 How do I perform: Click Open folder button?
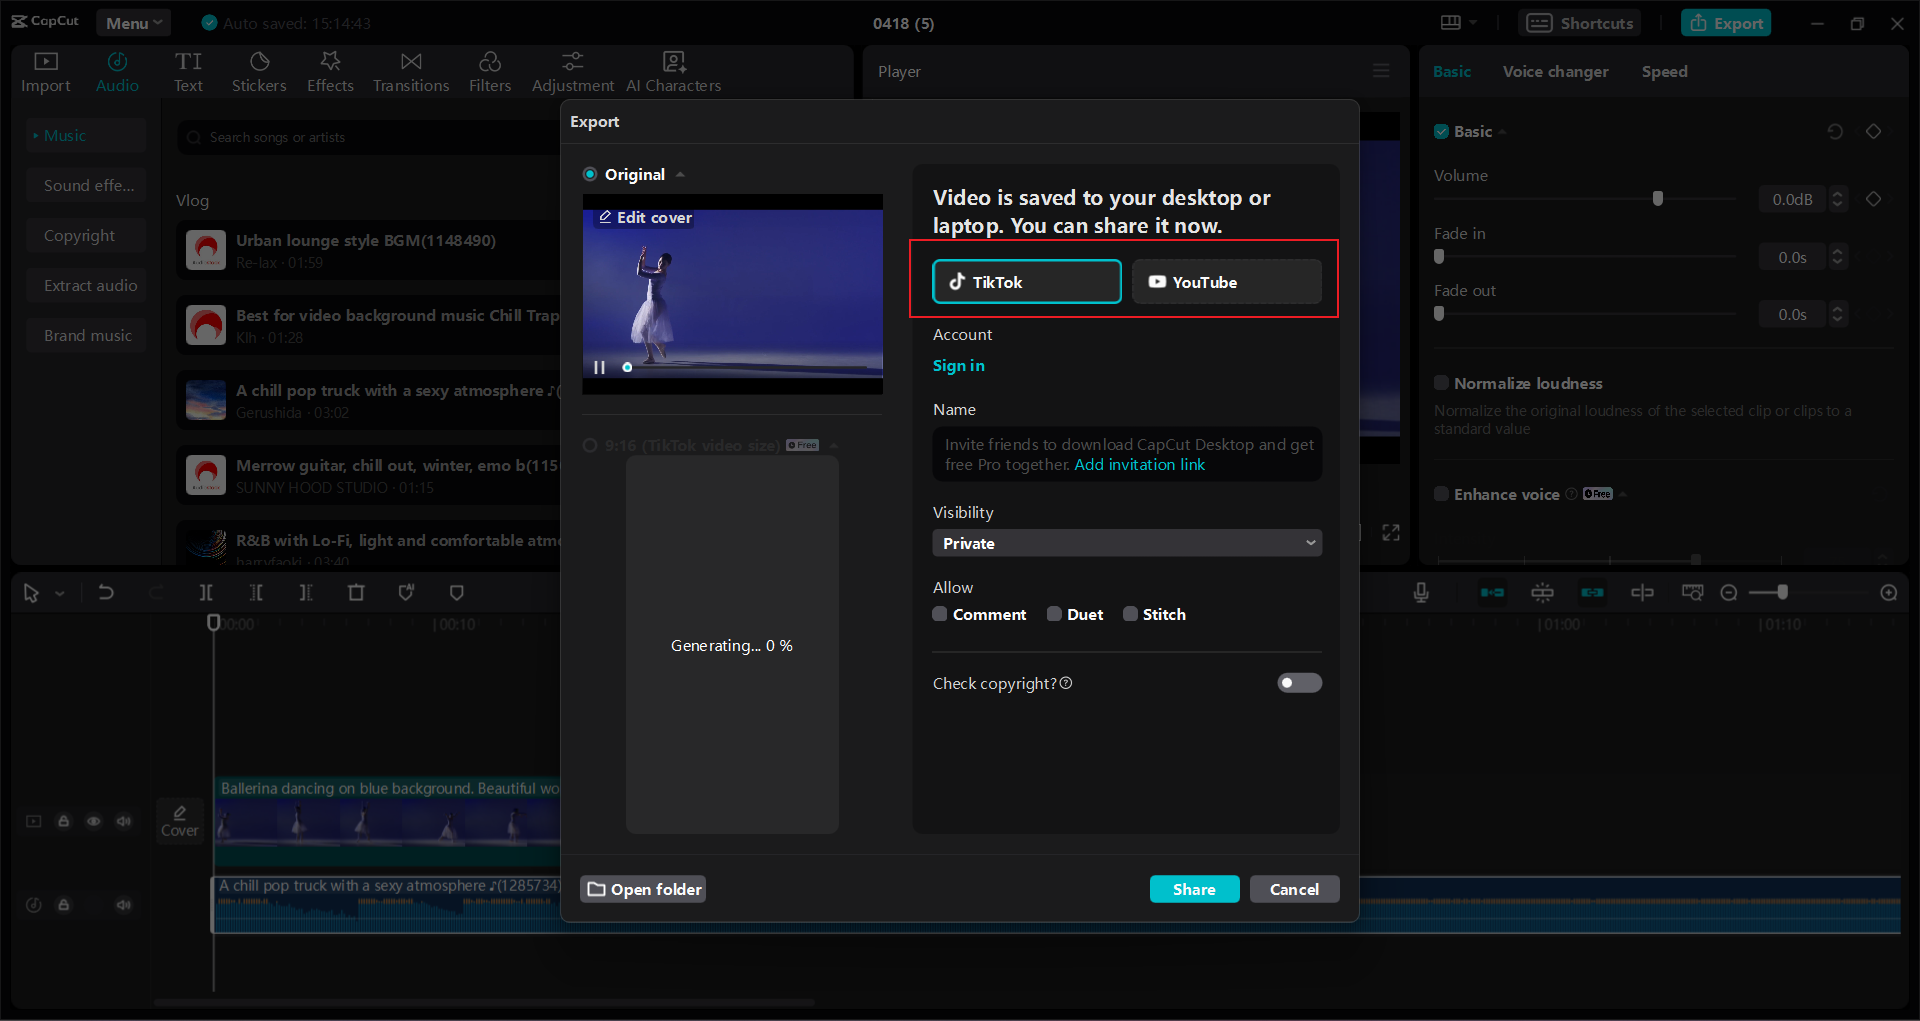pos(643,889)
